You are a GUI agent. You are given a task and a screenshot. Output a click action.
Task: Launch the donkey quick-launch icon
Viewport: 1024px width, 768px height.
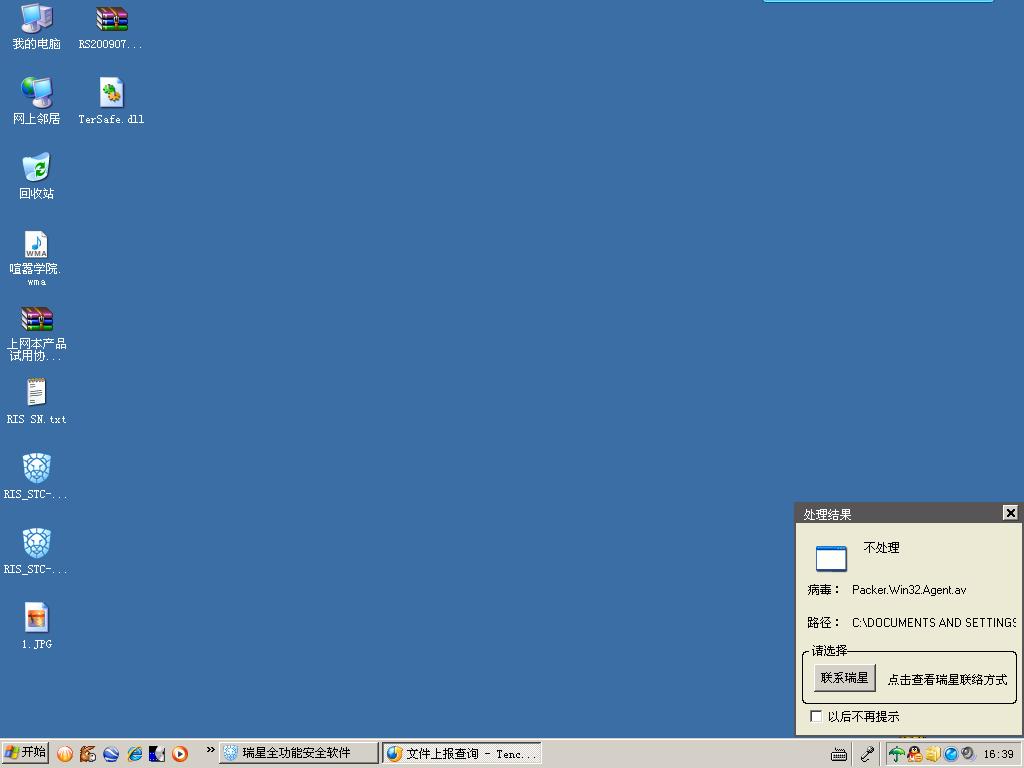point(88,754)
